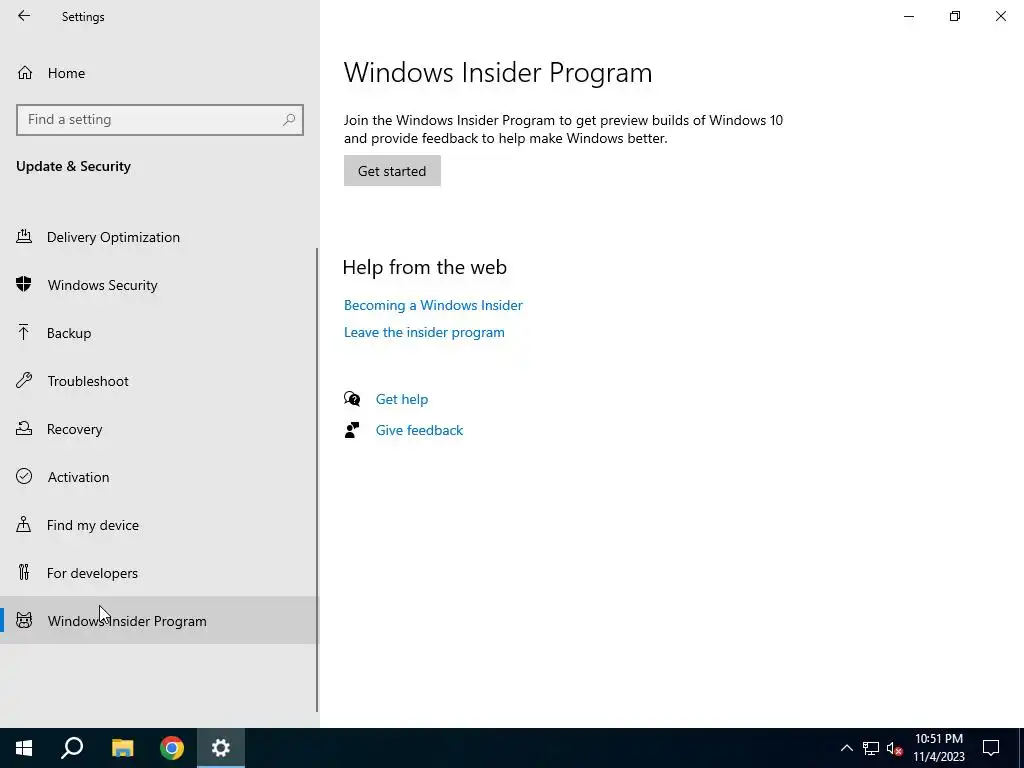Screen dimensions: 1024x768
Task: Click the sidebar vertical scrollbar
Action: [x=317, y=480]
